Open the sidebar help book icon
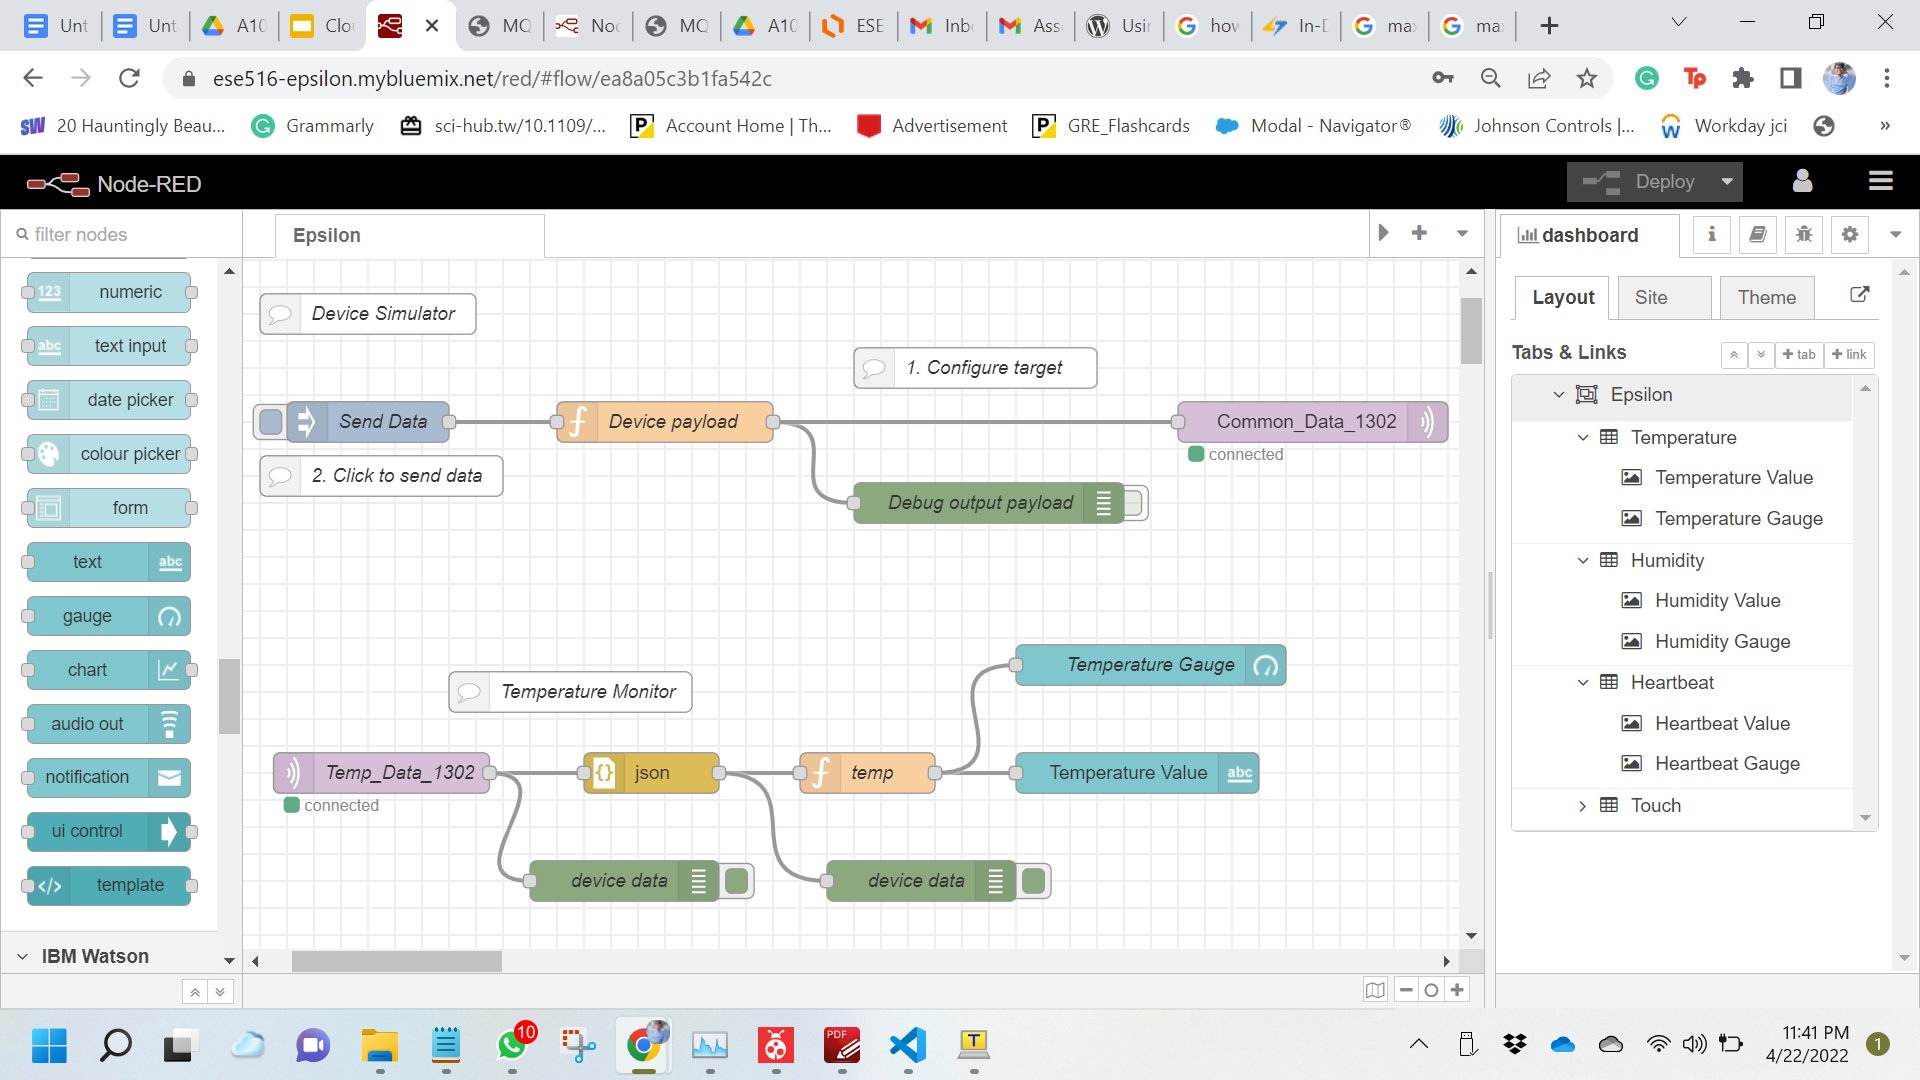 (x=1757, y=235)
